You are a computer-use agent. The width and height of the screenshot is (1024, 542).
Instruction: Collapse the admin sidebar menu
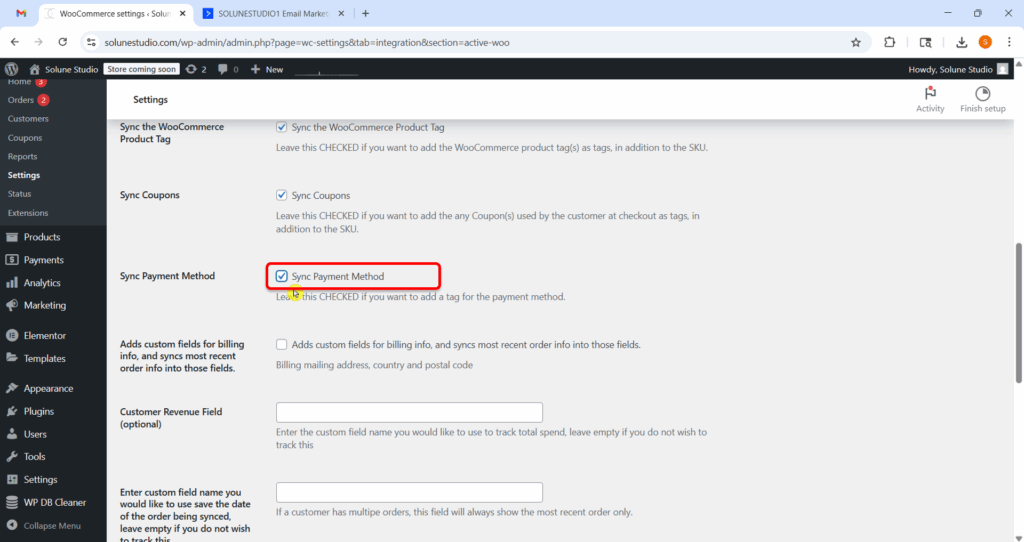(52, 526)
